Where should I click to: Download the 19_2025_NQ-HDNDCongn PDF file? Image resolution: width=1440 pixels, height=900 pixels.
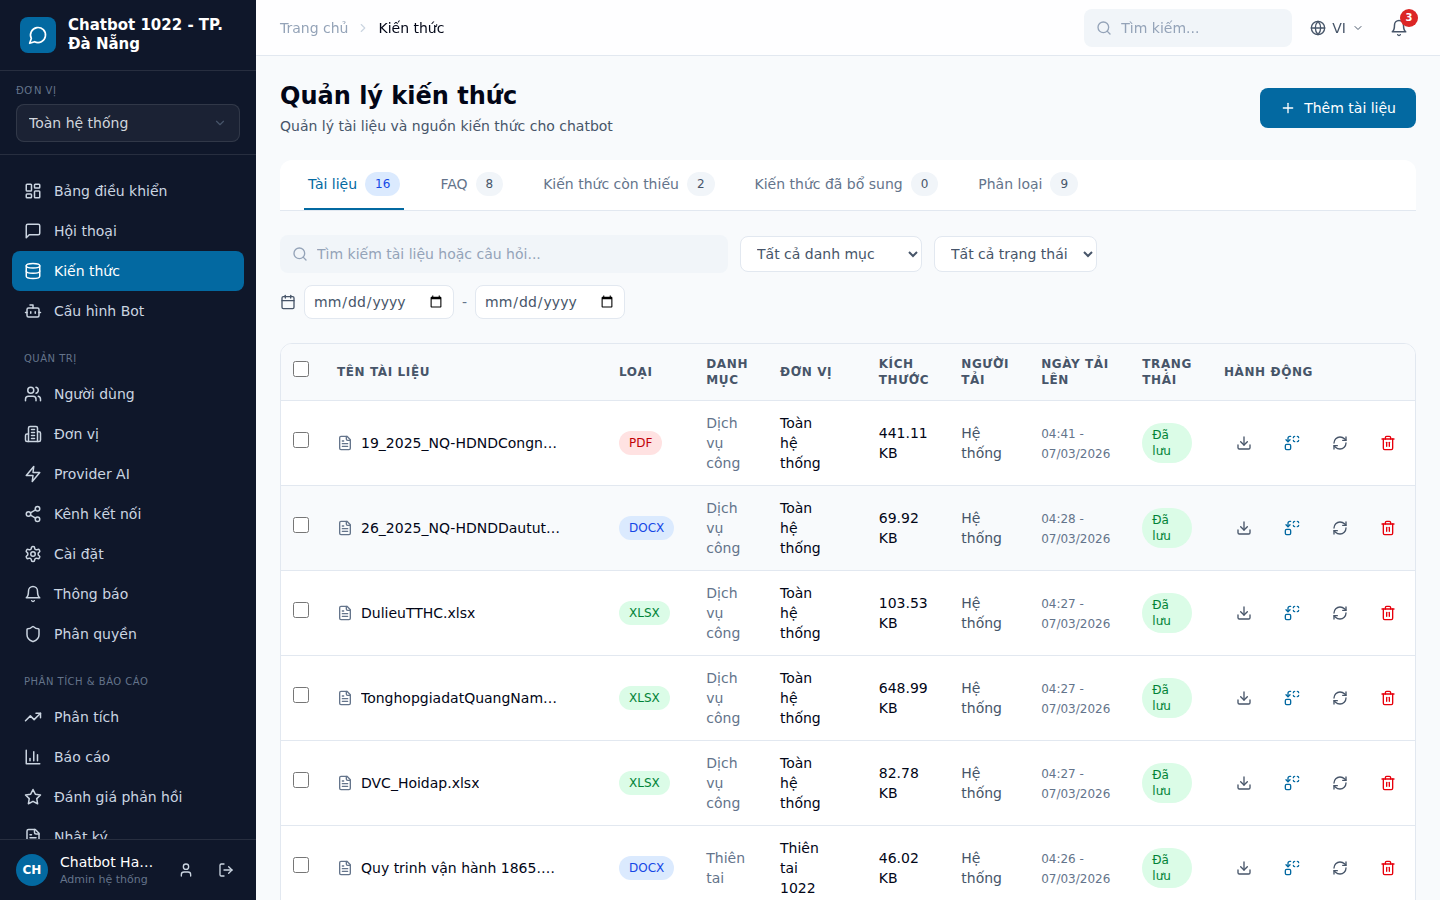click(x=1244, y=443)
